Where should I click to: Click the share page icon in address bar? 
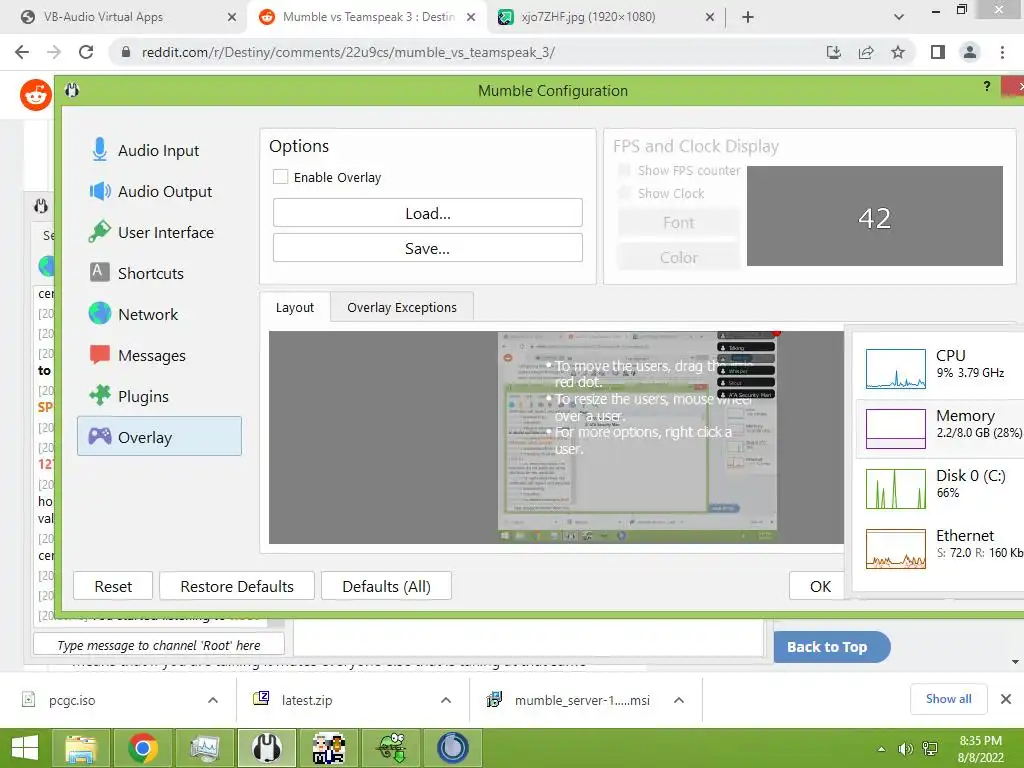(x=866, y=52)
